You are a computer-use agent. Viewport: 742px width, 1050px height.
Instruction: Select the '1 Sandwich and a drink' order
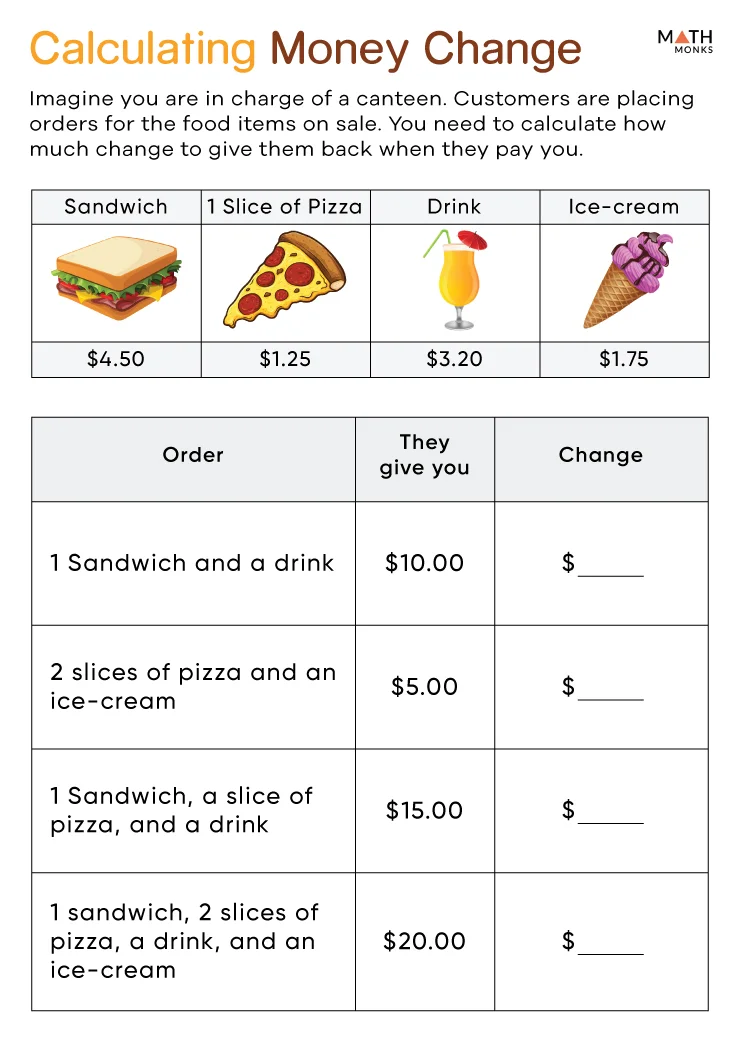click(192, 563)
